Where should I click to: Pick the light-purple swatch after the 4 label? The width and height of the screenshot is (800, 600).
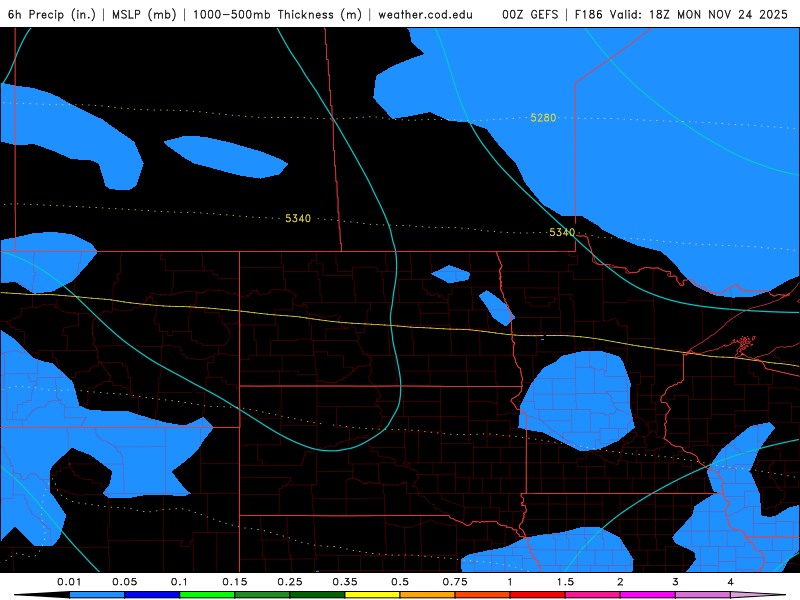[x=756, y=595]
